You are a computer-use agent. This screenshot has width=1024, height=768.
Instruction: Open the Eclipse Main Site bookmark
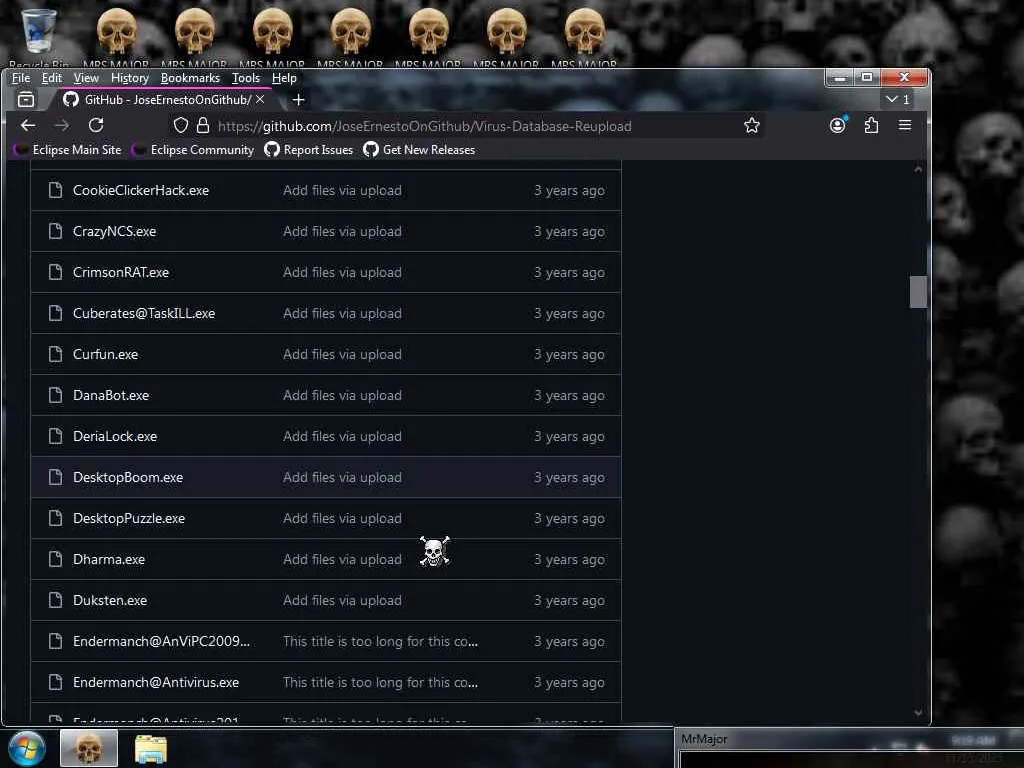[69, 150]
